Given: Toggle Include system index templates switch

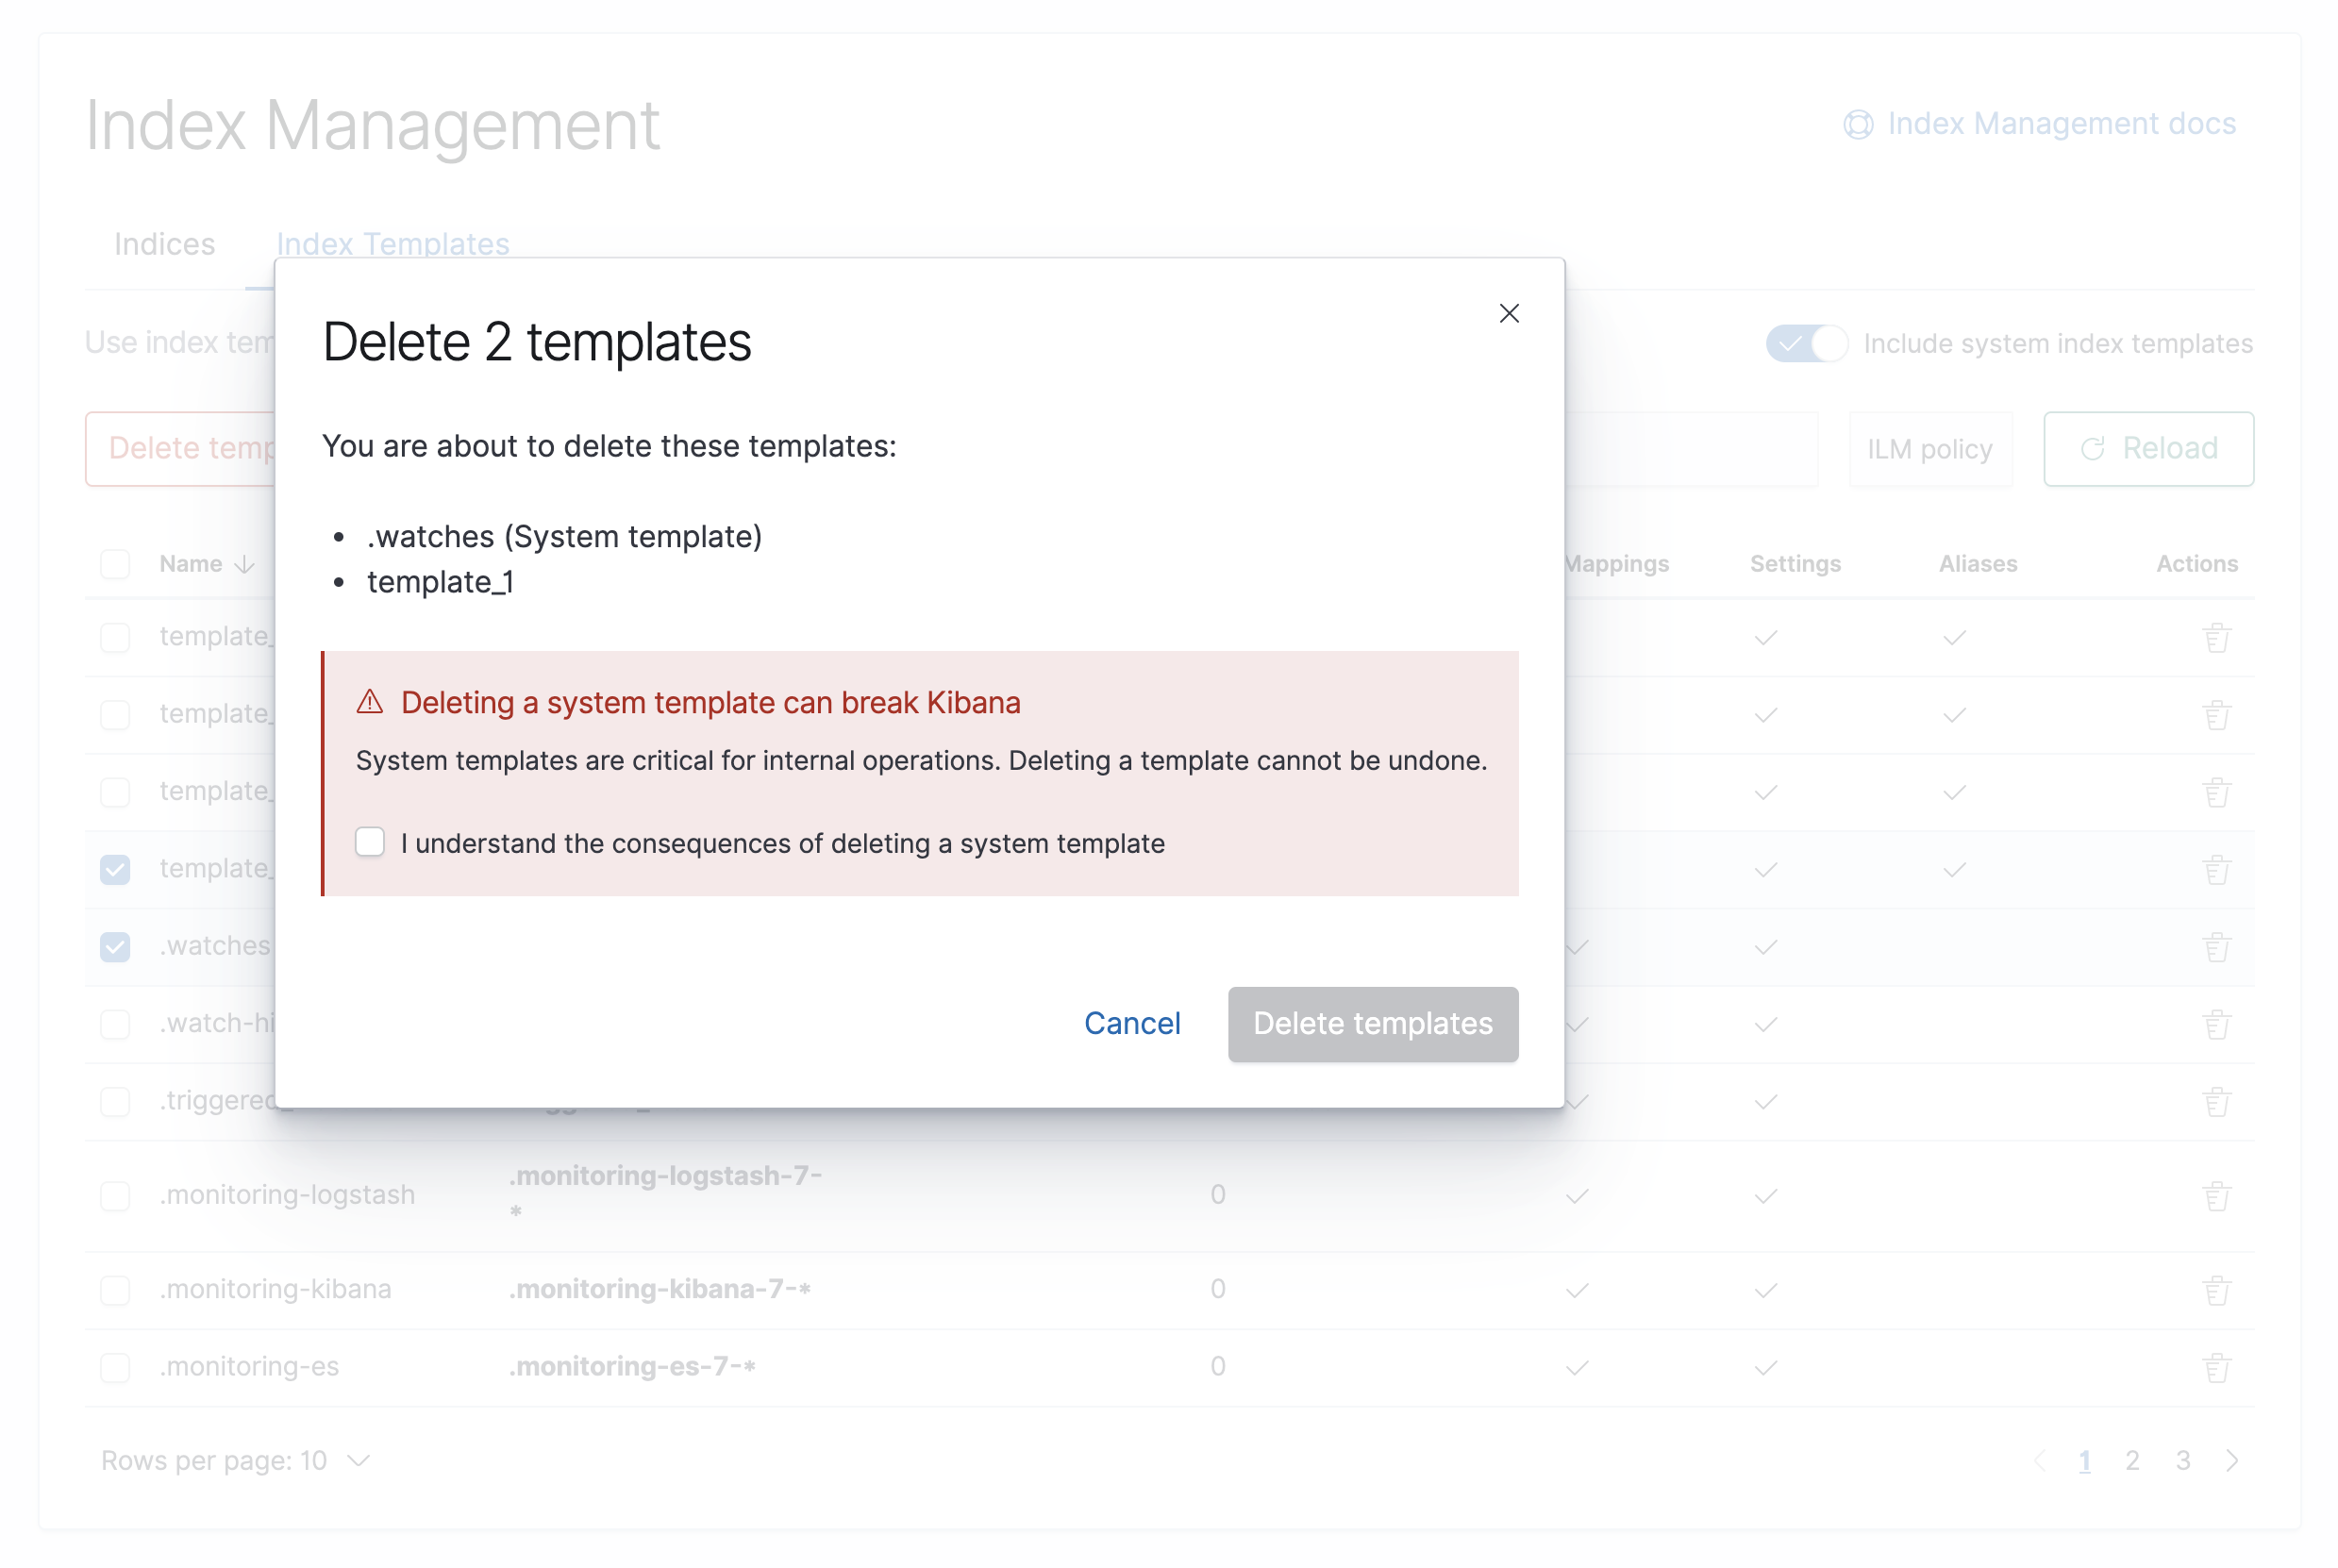Looking at the screenshot, I should 1805,343.
